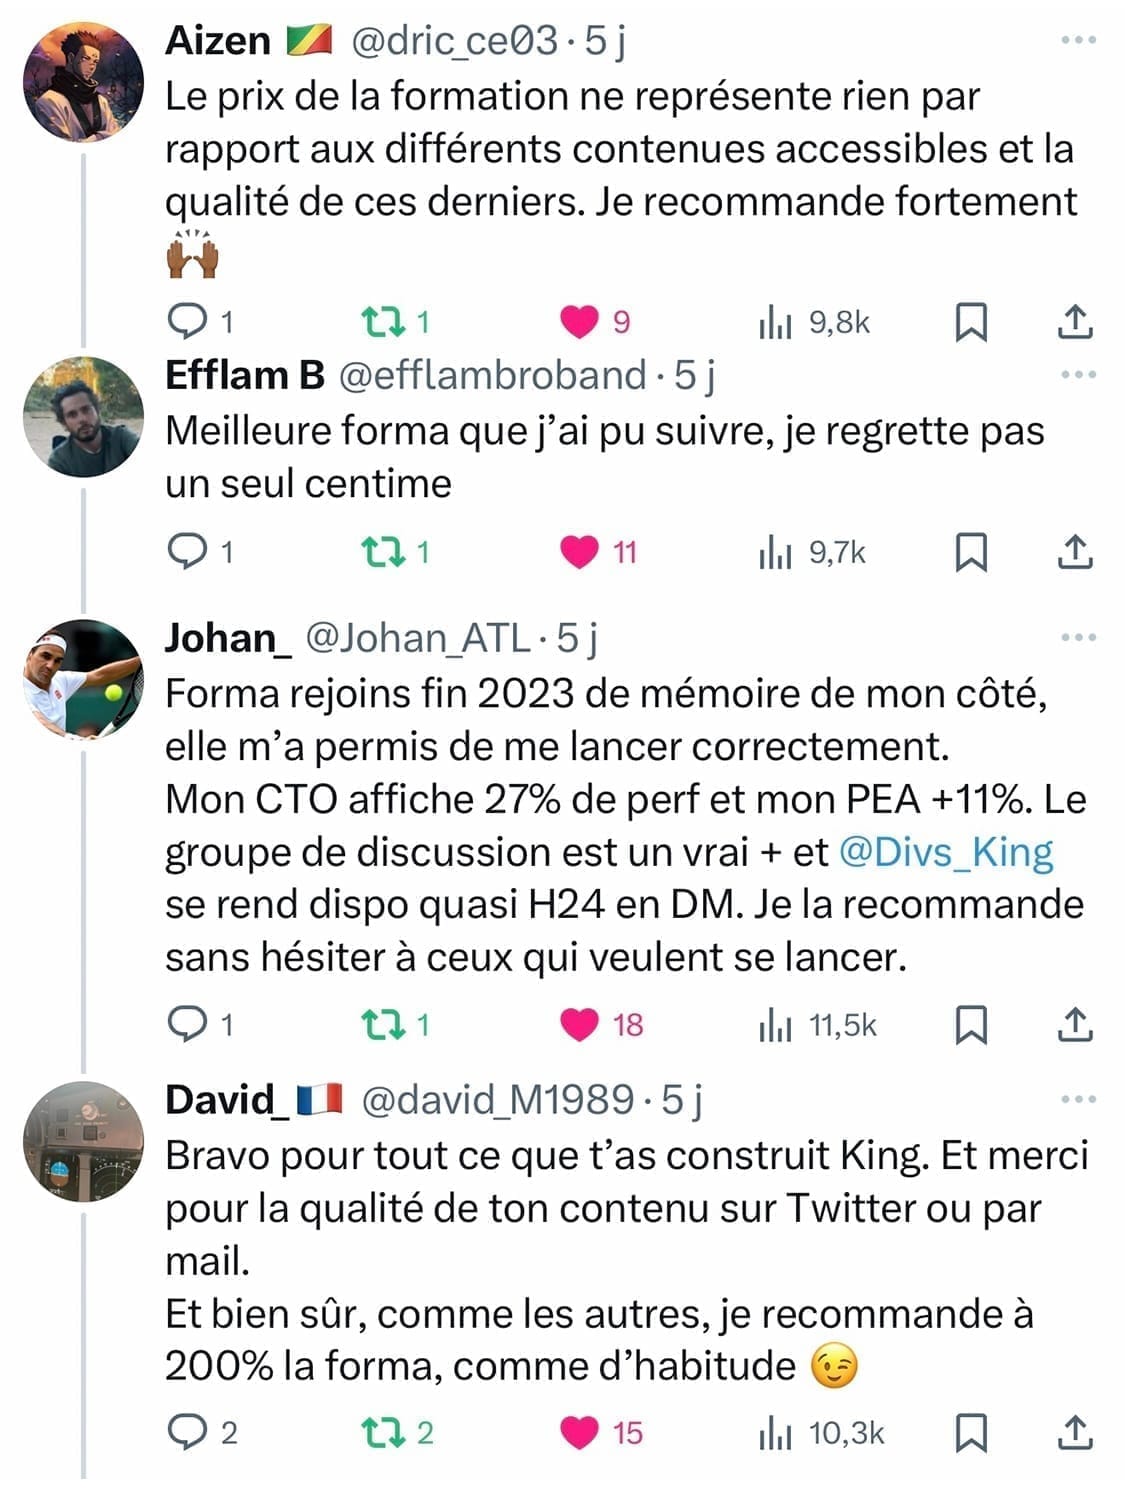The image size is (1125, 1499).
Task: Open the @efflambroband profile handle
Action: 492,376
